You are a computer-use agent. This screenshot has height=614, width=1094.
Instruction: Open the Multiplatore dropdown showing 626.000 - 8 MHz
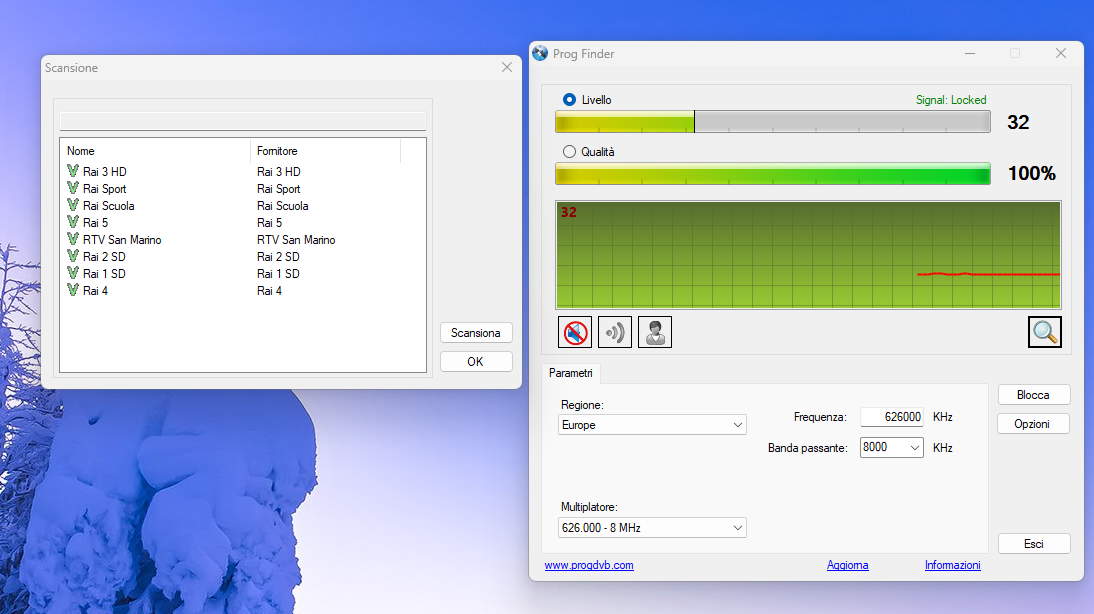pyautogui.click(x=652, y=527)
